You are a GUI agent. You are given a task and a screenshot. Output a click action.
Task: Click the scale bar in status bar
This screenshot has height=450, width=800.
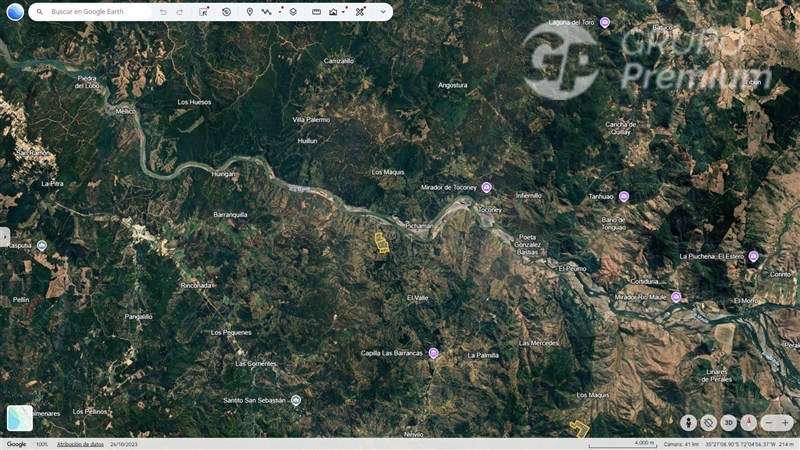tap(622, 444)
